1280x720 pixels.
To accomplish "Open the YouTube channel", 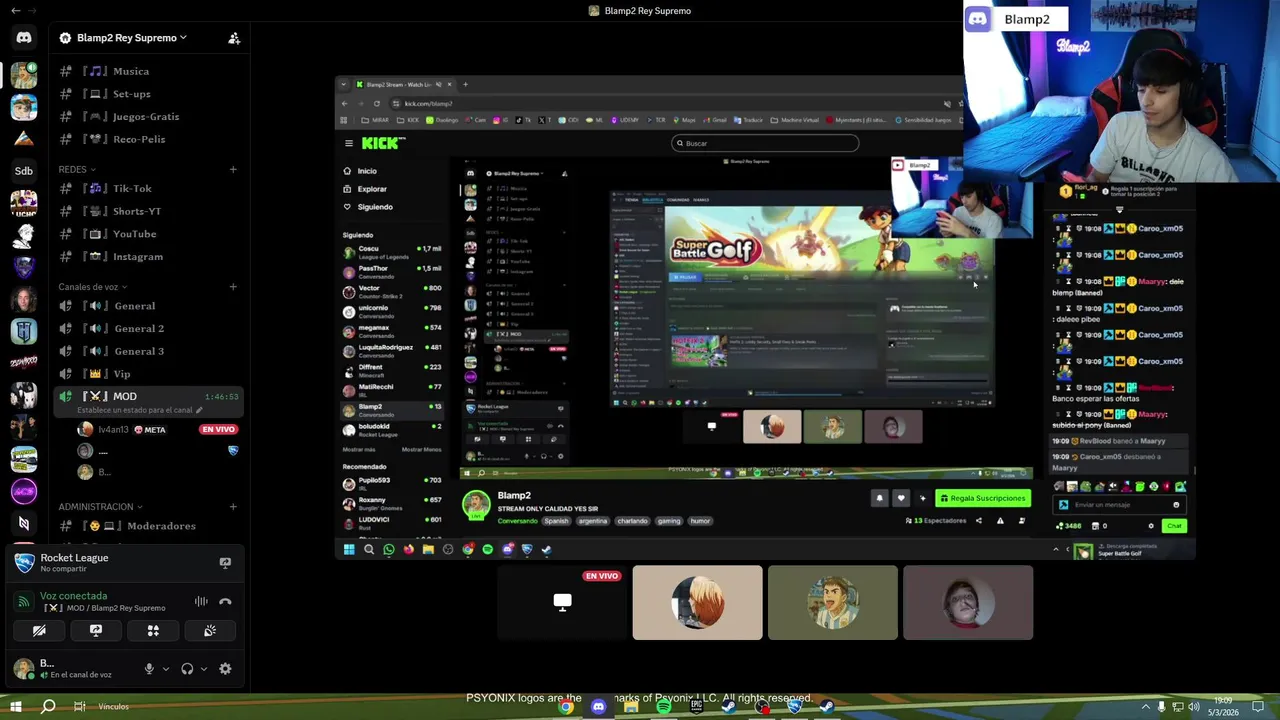I will [x=148, y=234].
